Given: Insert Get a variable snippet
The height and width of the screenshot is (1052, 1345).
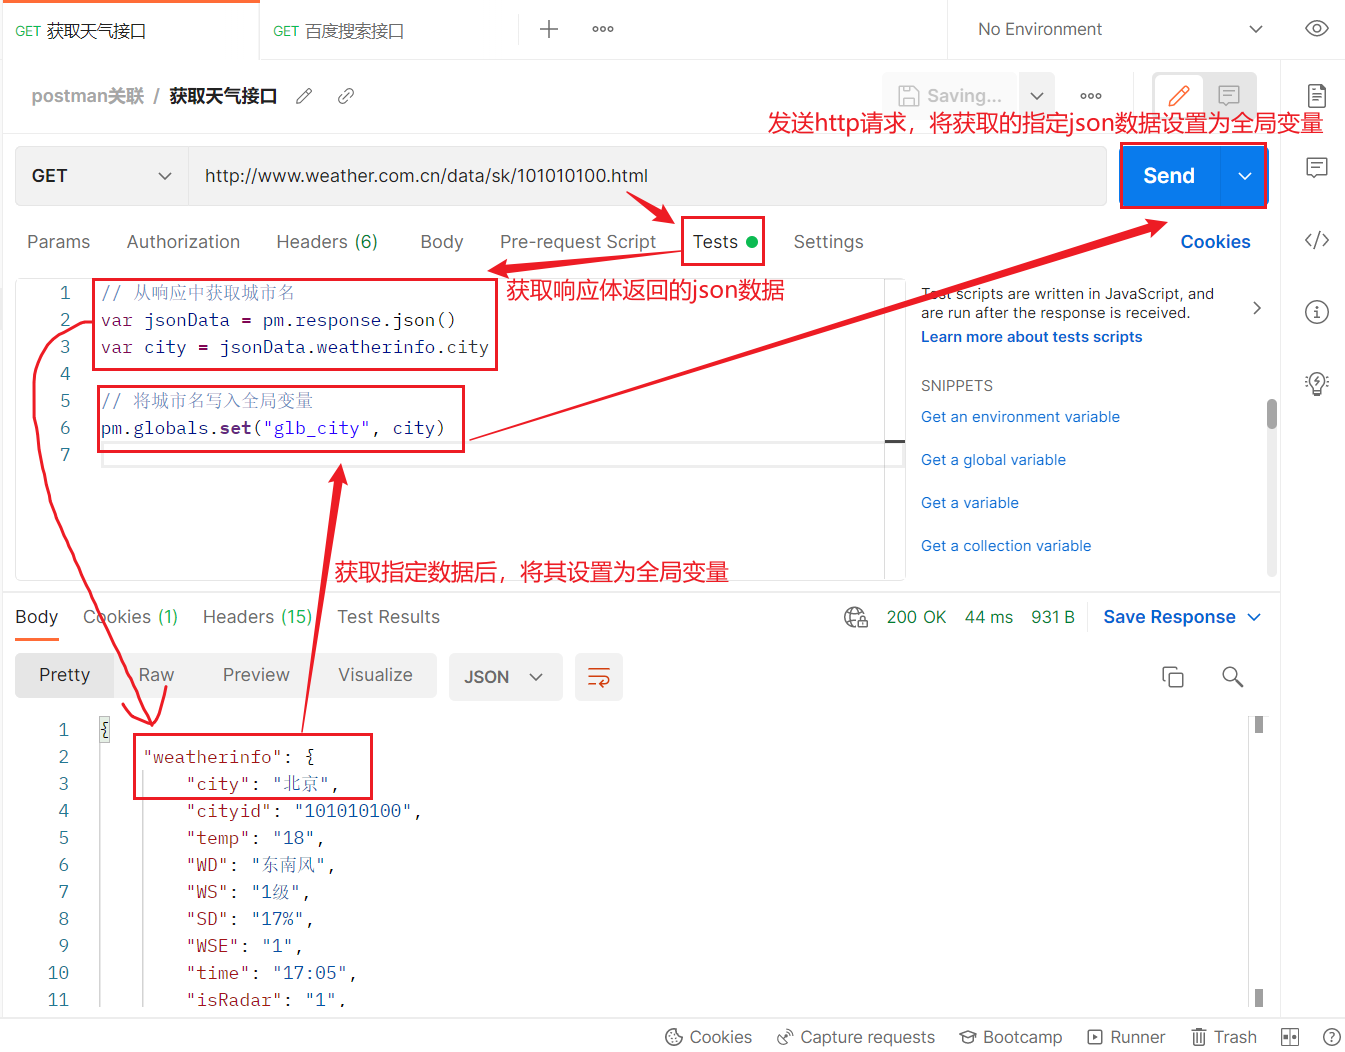Looking at the screenshot, I should point(970,503).
